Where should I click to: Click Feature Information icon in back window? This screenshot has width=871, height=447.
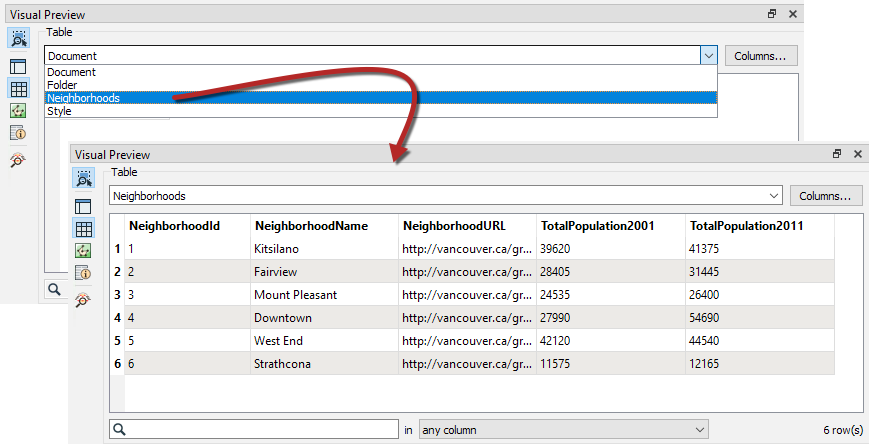point(18,133)
